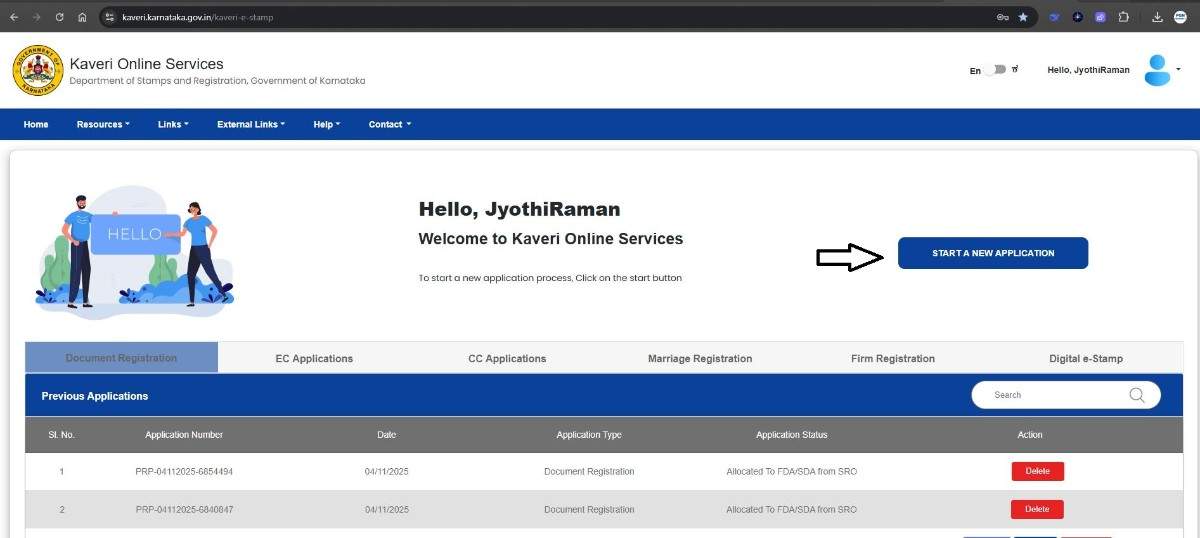Go to browser home page icon

pos(82,17)
